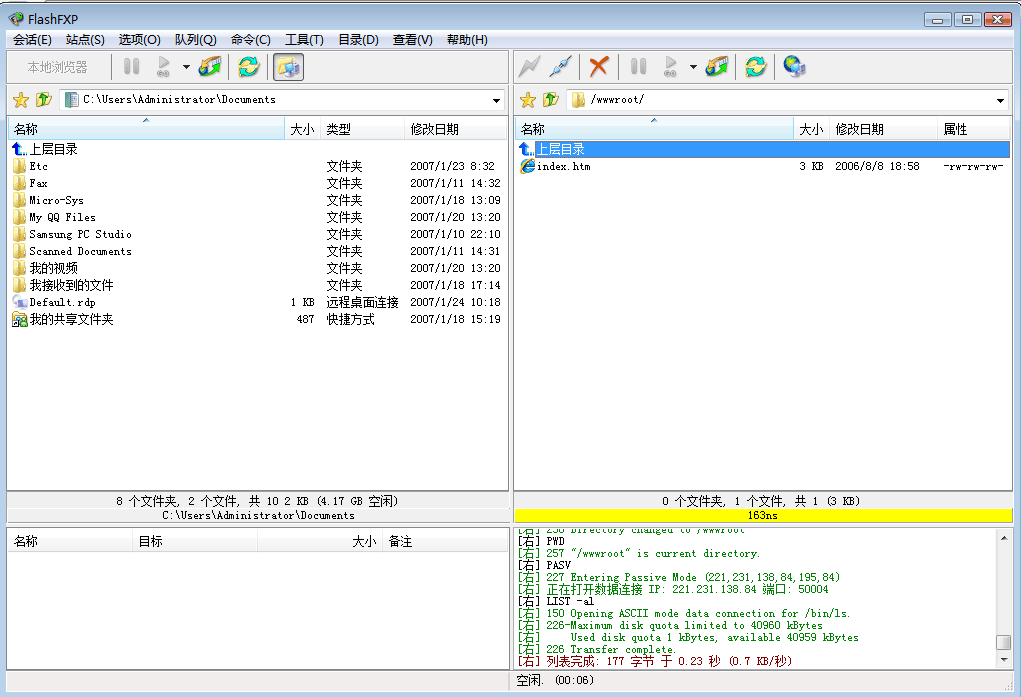Click the remote pane globe browser icon
Image resolution: width=1021 pixels, height=697 pixels.
pos(795,67)
